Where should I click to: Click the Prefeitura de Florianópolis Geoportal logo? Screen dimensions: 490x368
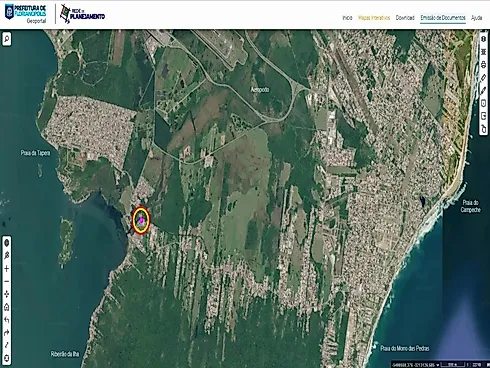(26, 14)
